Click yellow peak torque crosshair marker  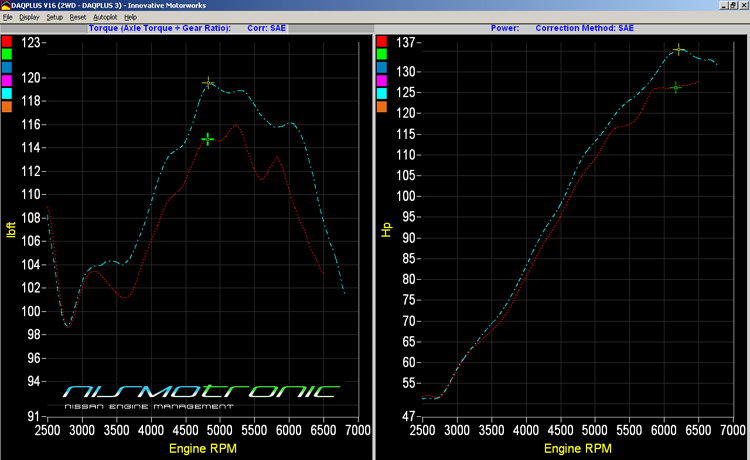point(208,83)
